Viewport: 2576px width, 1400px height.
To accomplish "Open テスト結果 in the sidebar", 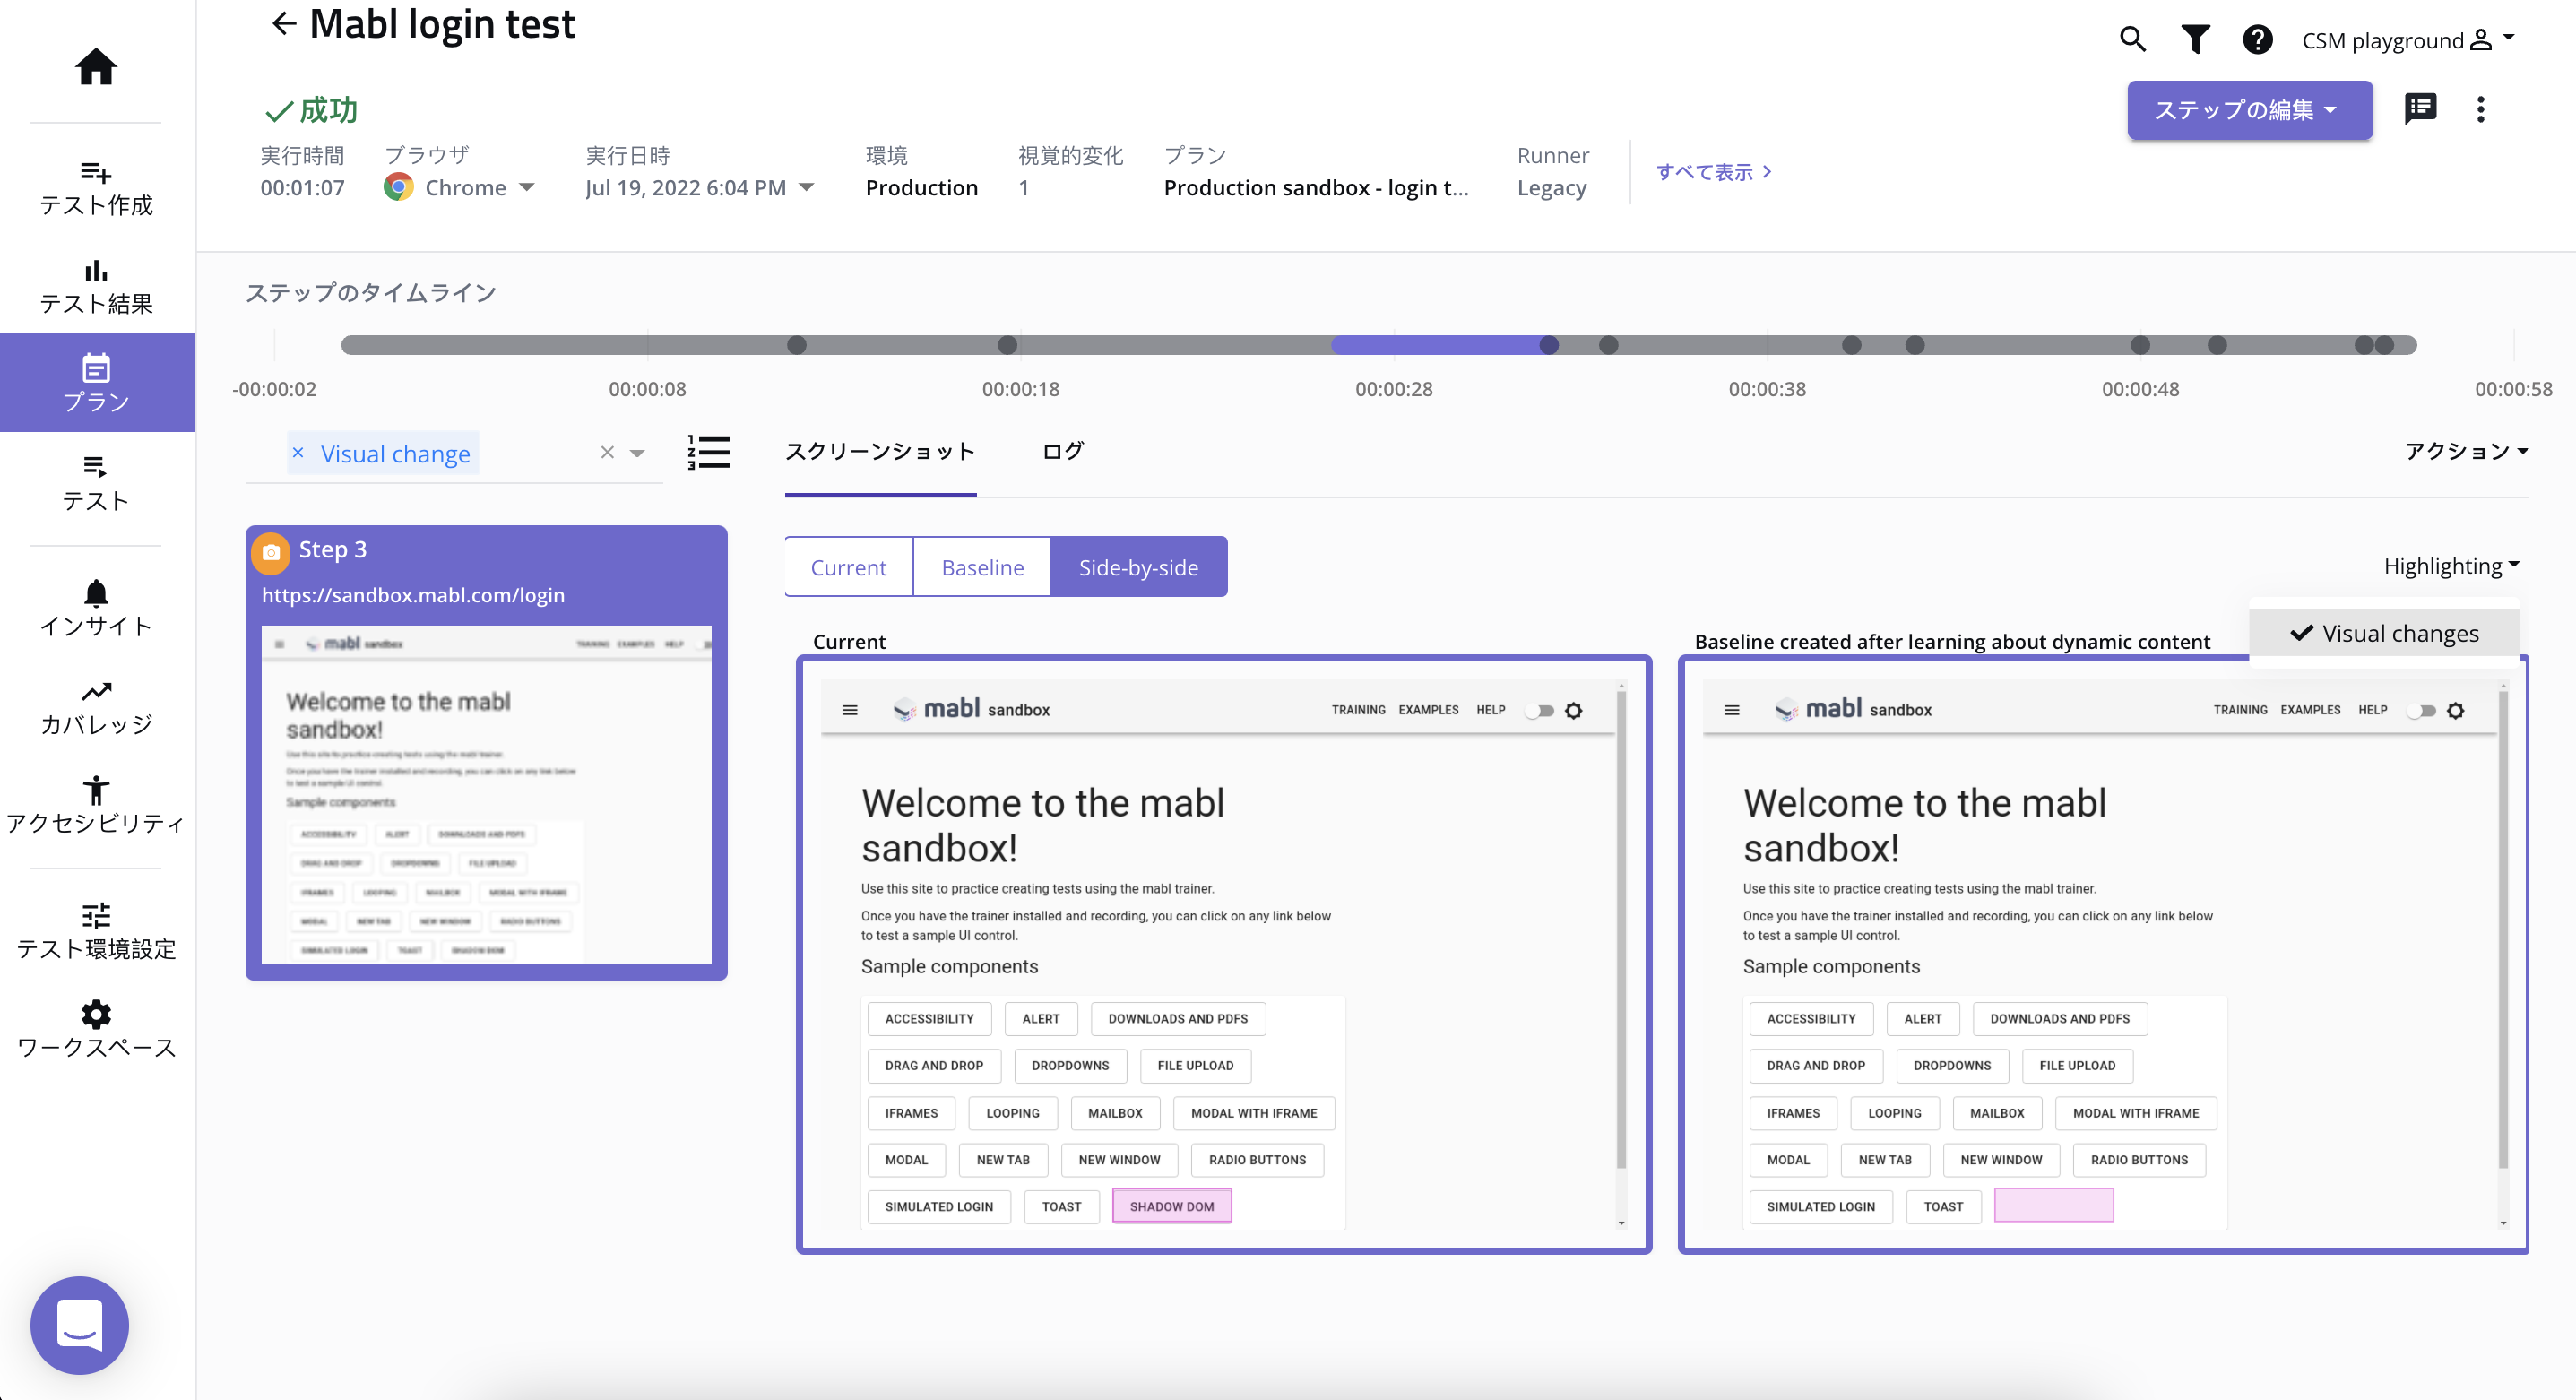I will 96,287.
